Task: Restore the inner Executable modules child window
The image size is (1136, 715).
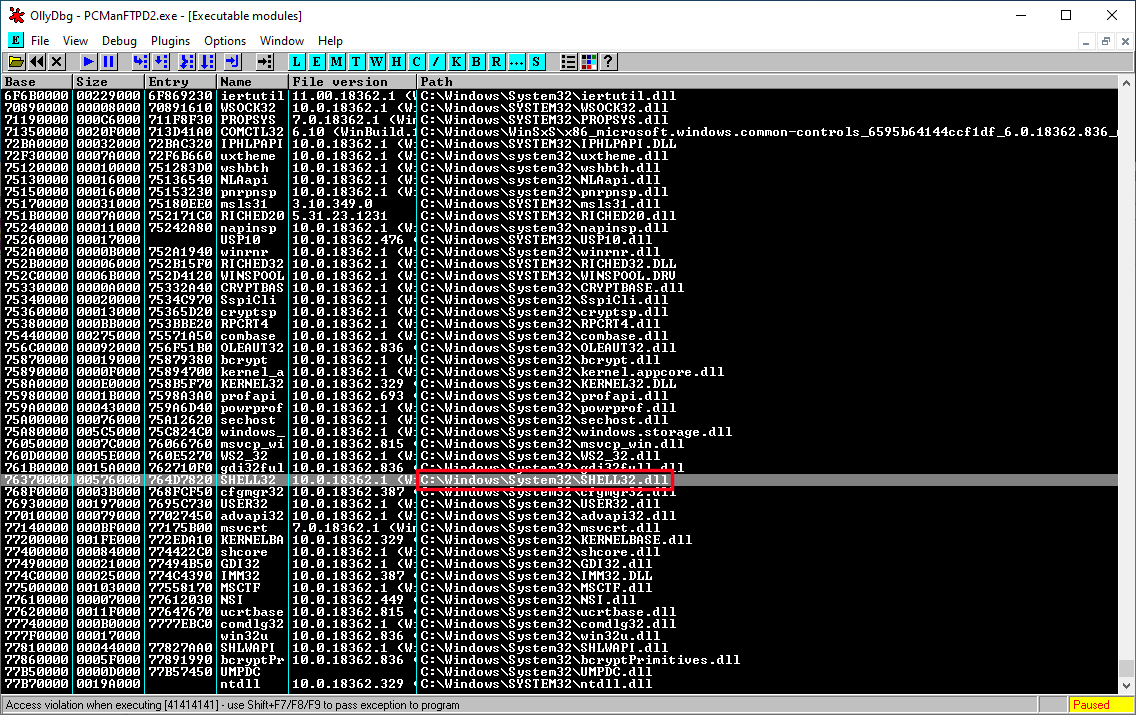Action: [x=1106, y=41]
